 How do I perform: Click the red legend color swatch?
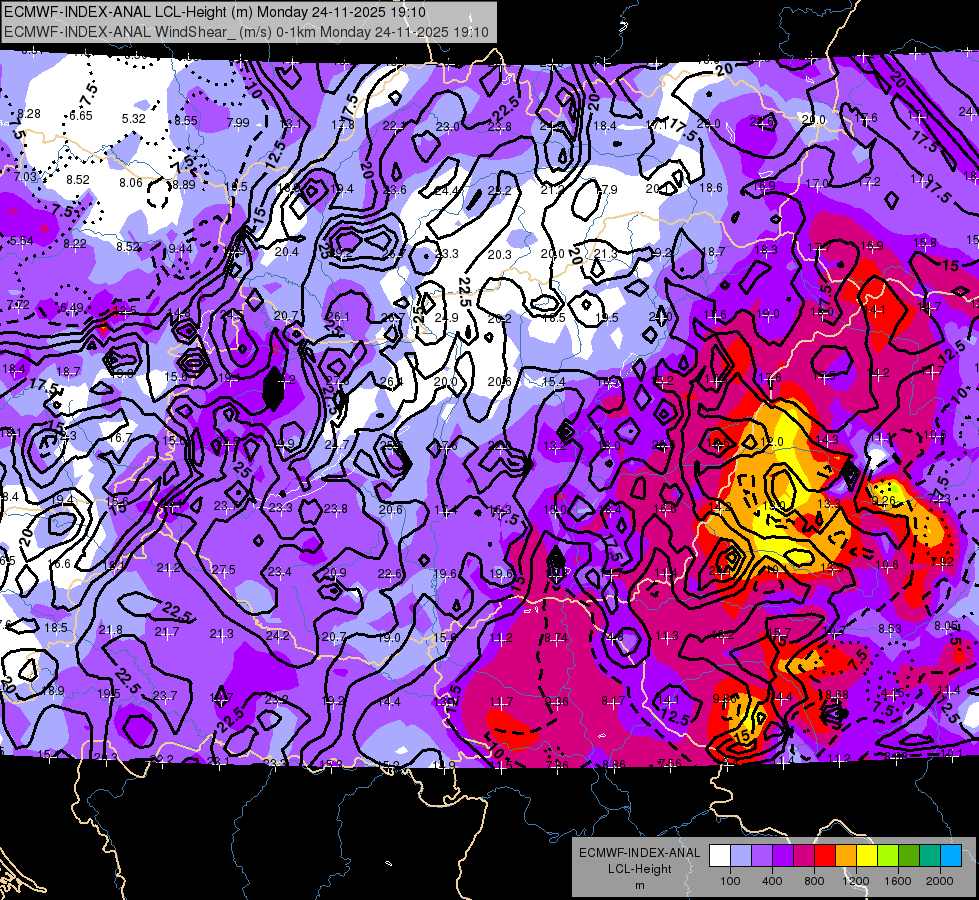pos(825,856)
